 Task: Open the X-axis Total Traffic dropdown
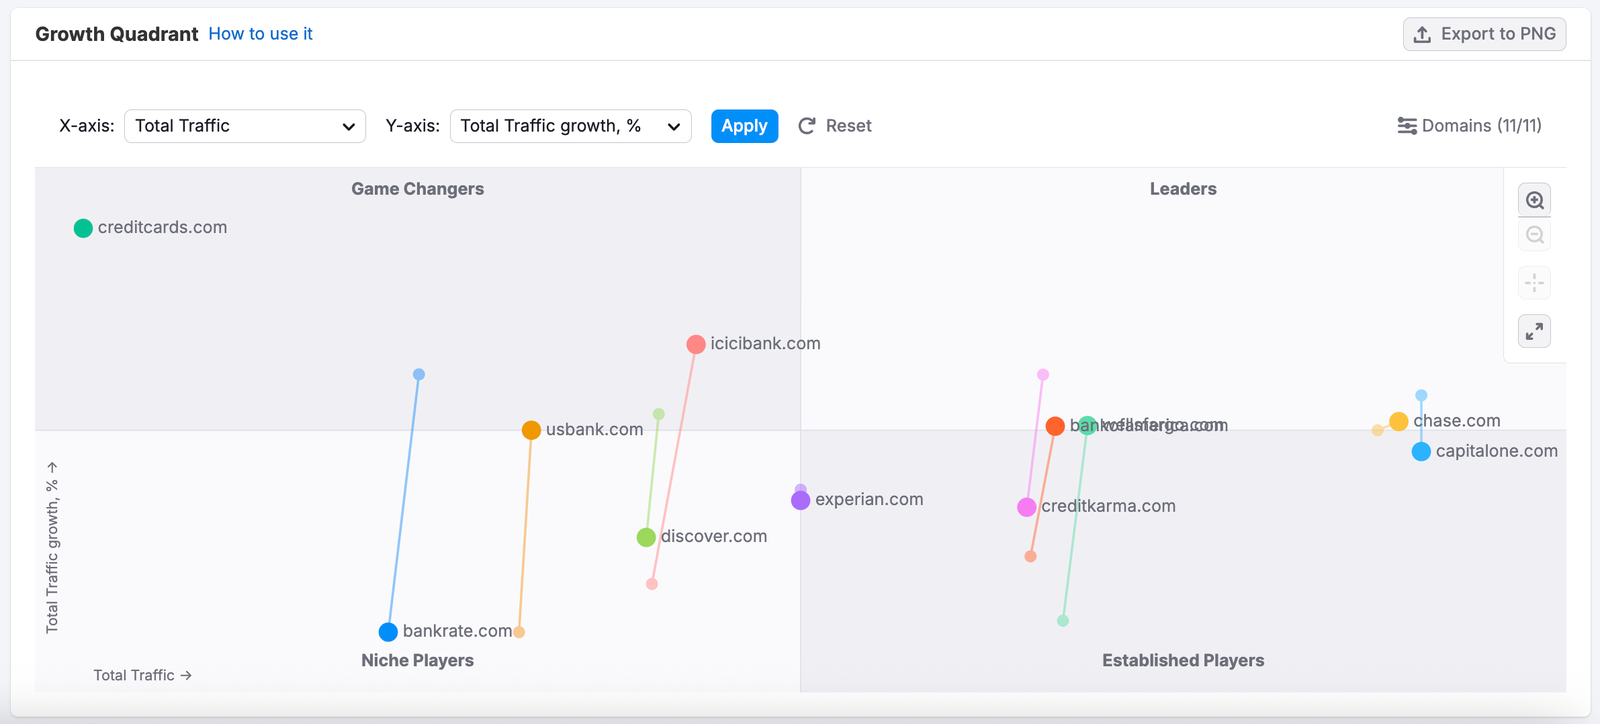click(x=245, y=126)
